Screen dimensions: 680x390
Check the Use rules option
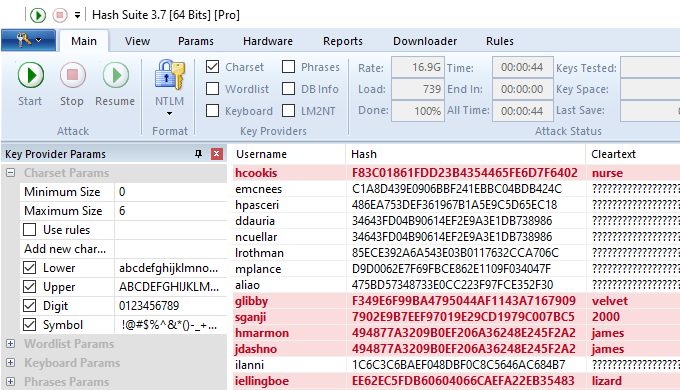pos(29,229)
